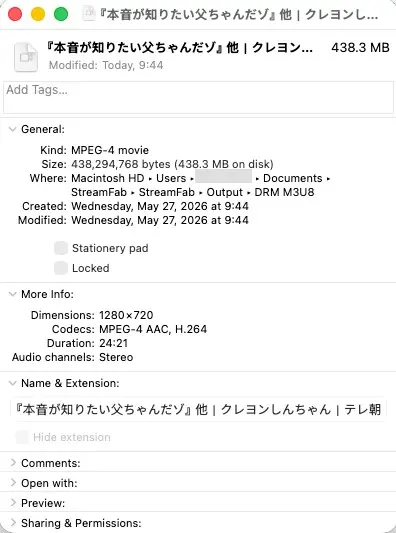Click the window title text in the title bar
This screenshot has height=533, width=396.
(239, 15)
